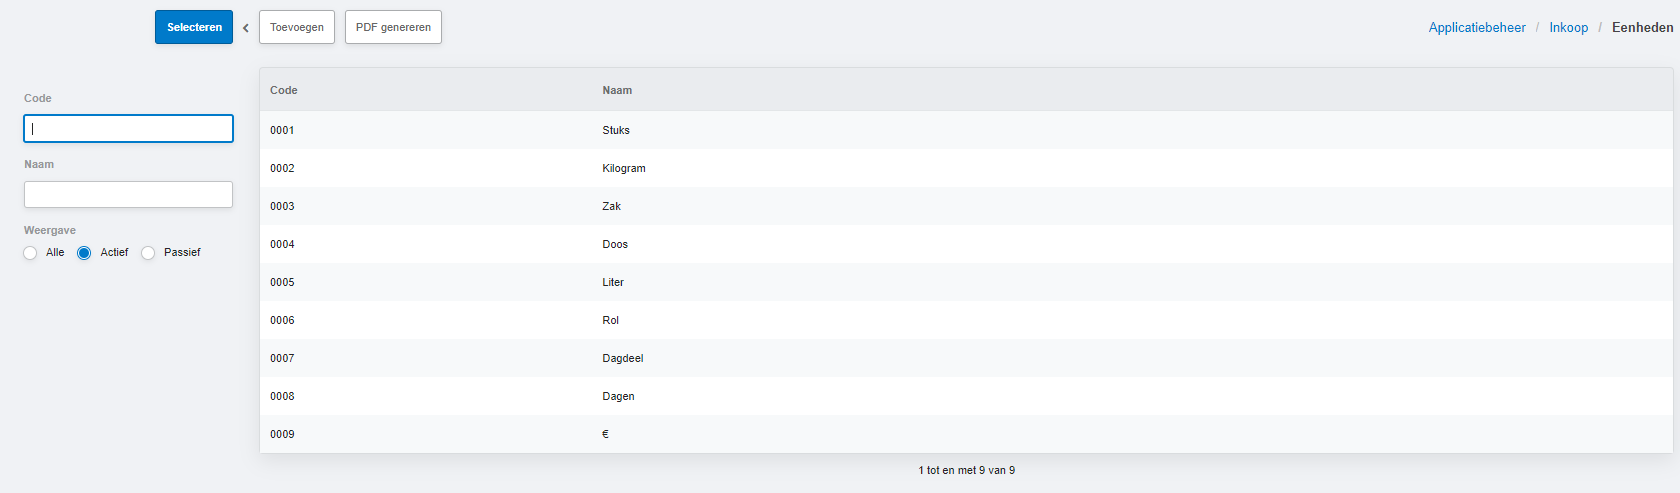
Task: Focus the Code filter input field
Action: (128, 128)
